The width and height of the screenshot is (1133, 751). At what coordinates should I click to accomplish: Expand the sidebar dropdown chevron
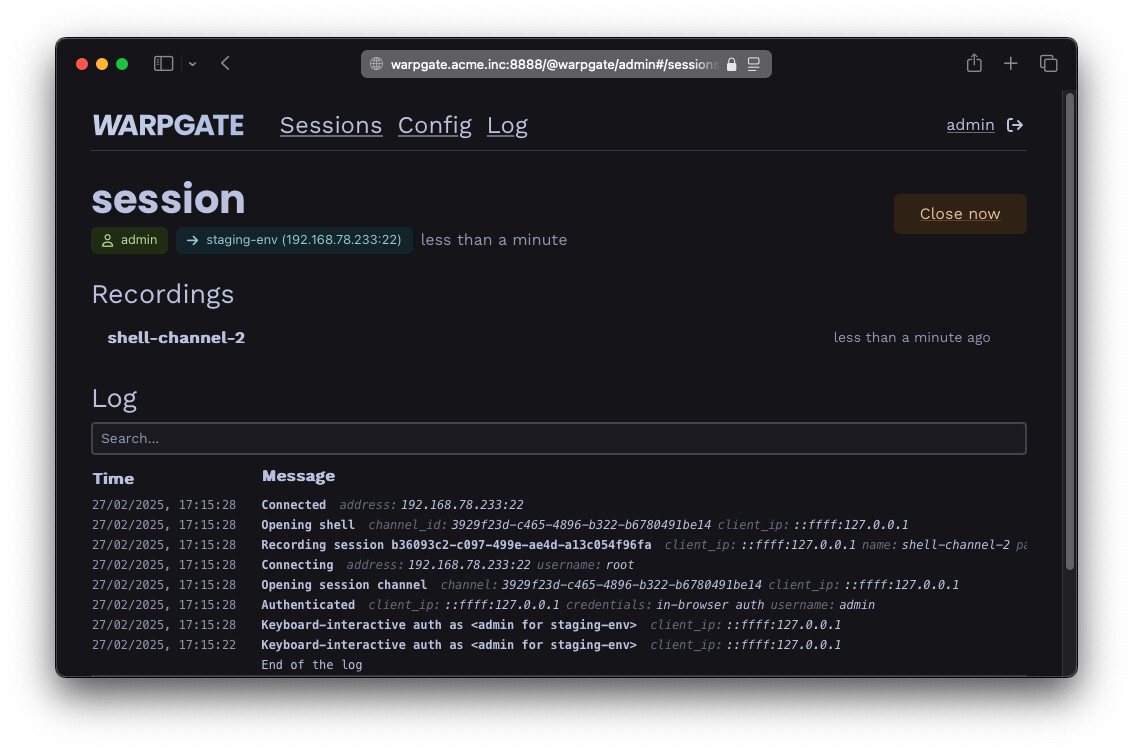[192, 64]
